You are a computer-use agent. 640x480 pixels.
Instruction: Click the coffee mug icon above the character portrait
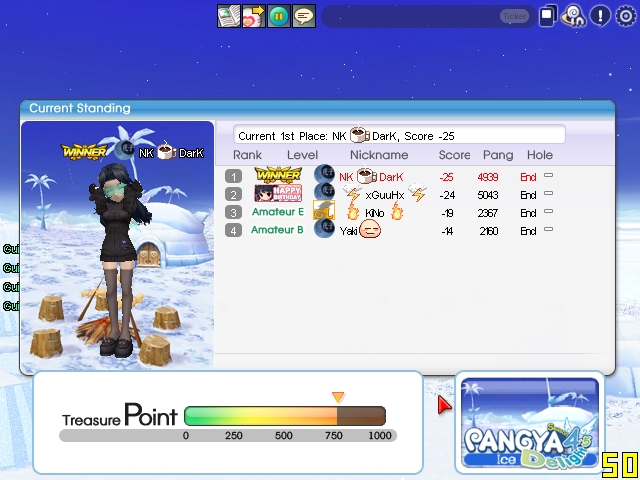coord(166,151)
